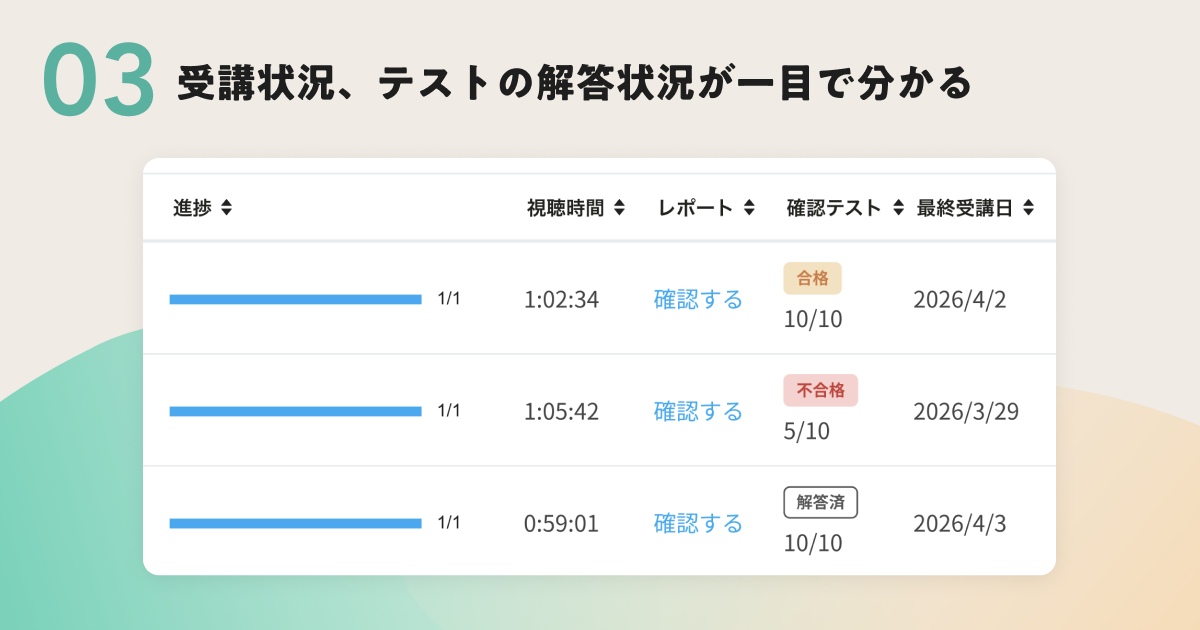The image size is (1200, 630).
Task: Click the 2026/4/2 date cell
Action: tap(960, 299)
